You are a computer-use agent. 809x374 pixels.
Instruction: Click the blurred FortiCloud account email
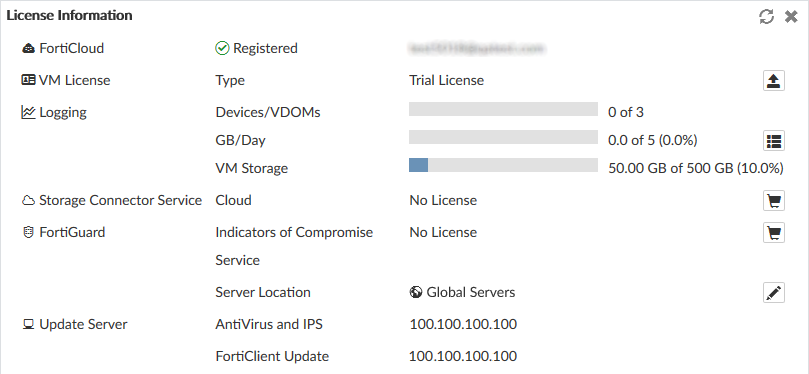point(477,48)
